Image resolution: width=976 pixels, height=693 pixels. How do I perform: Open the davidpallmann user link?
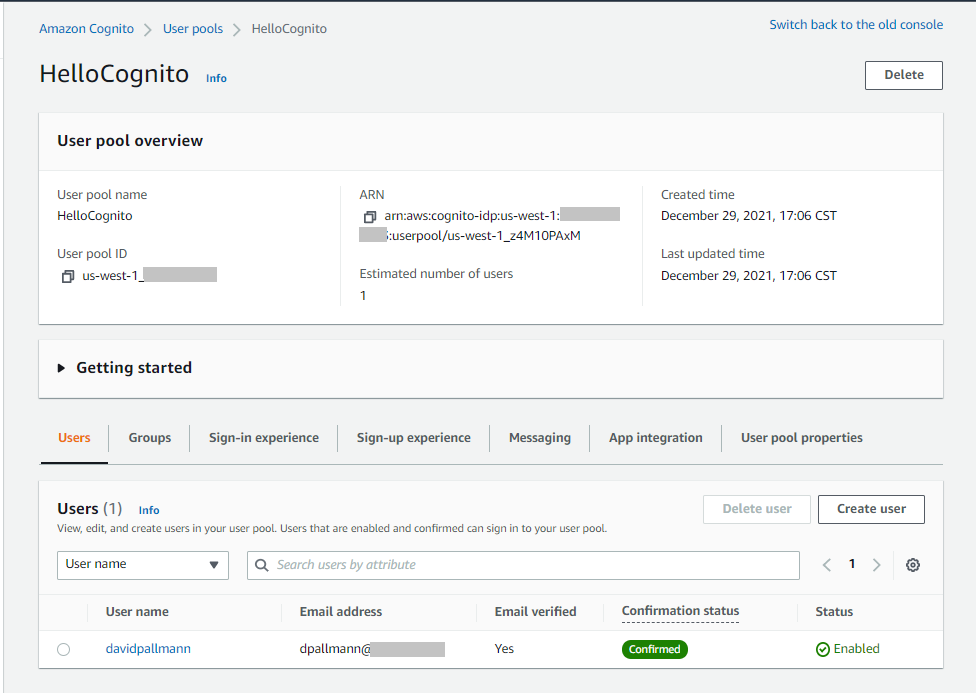[x=148, y=649]
